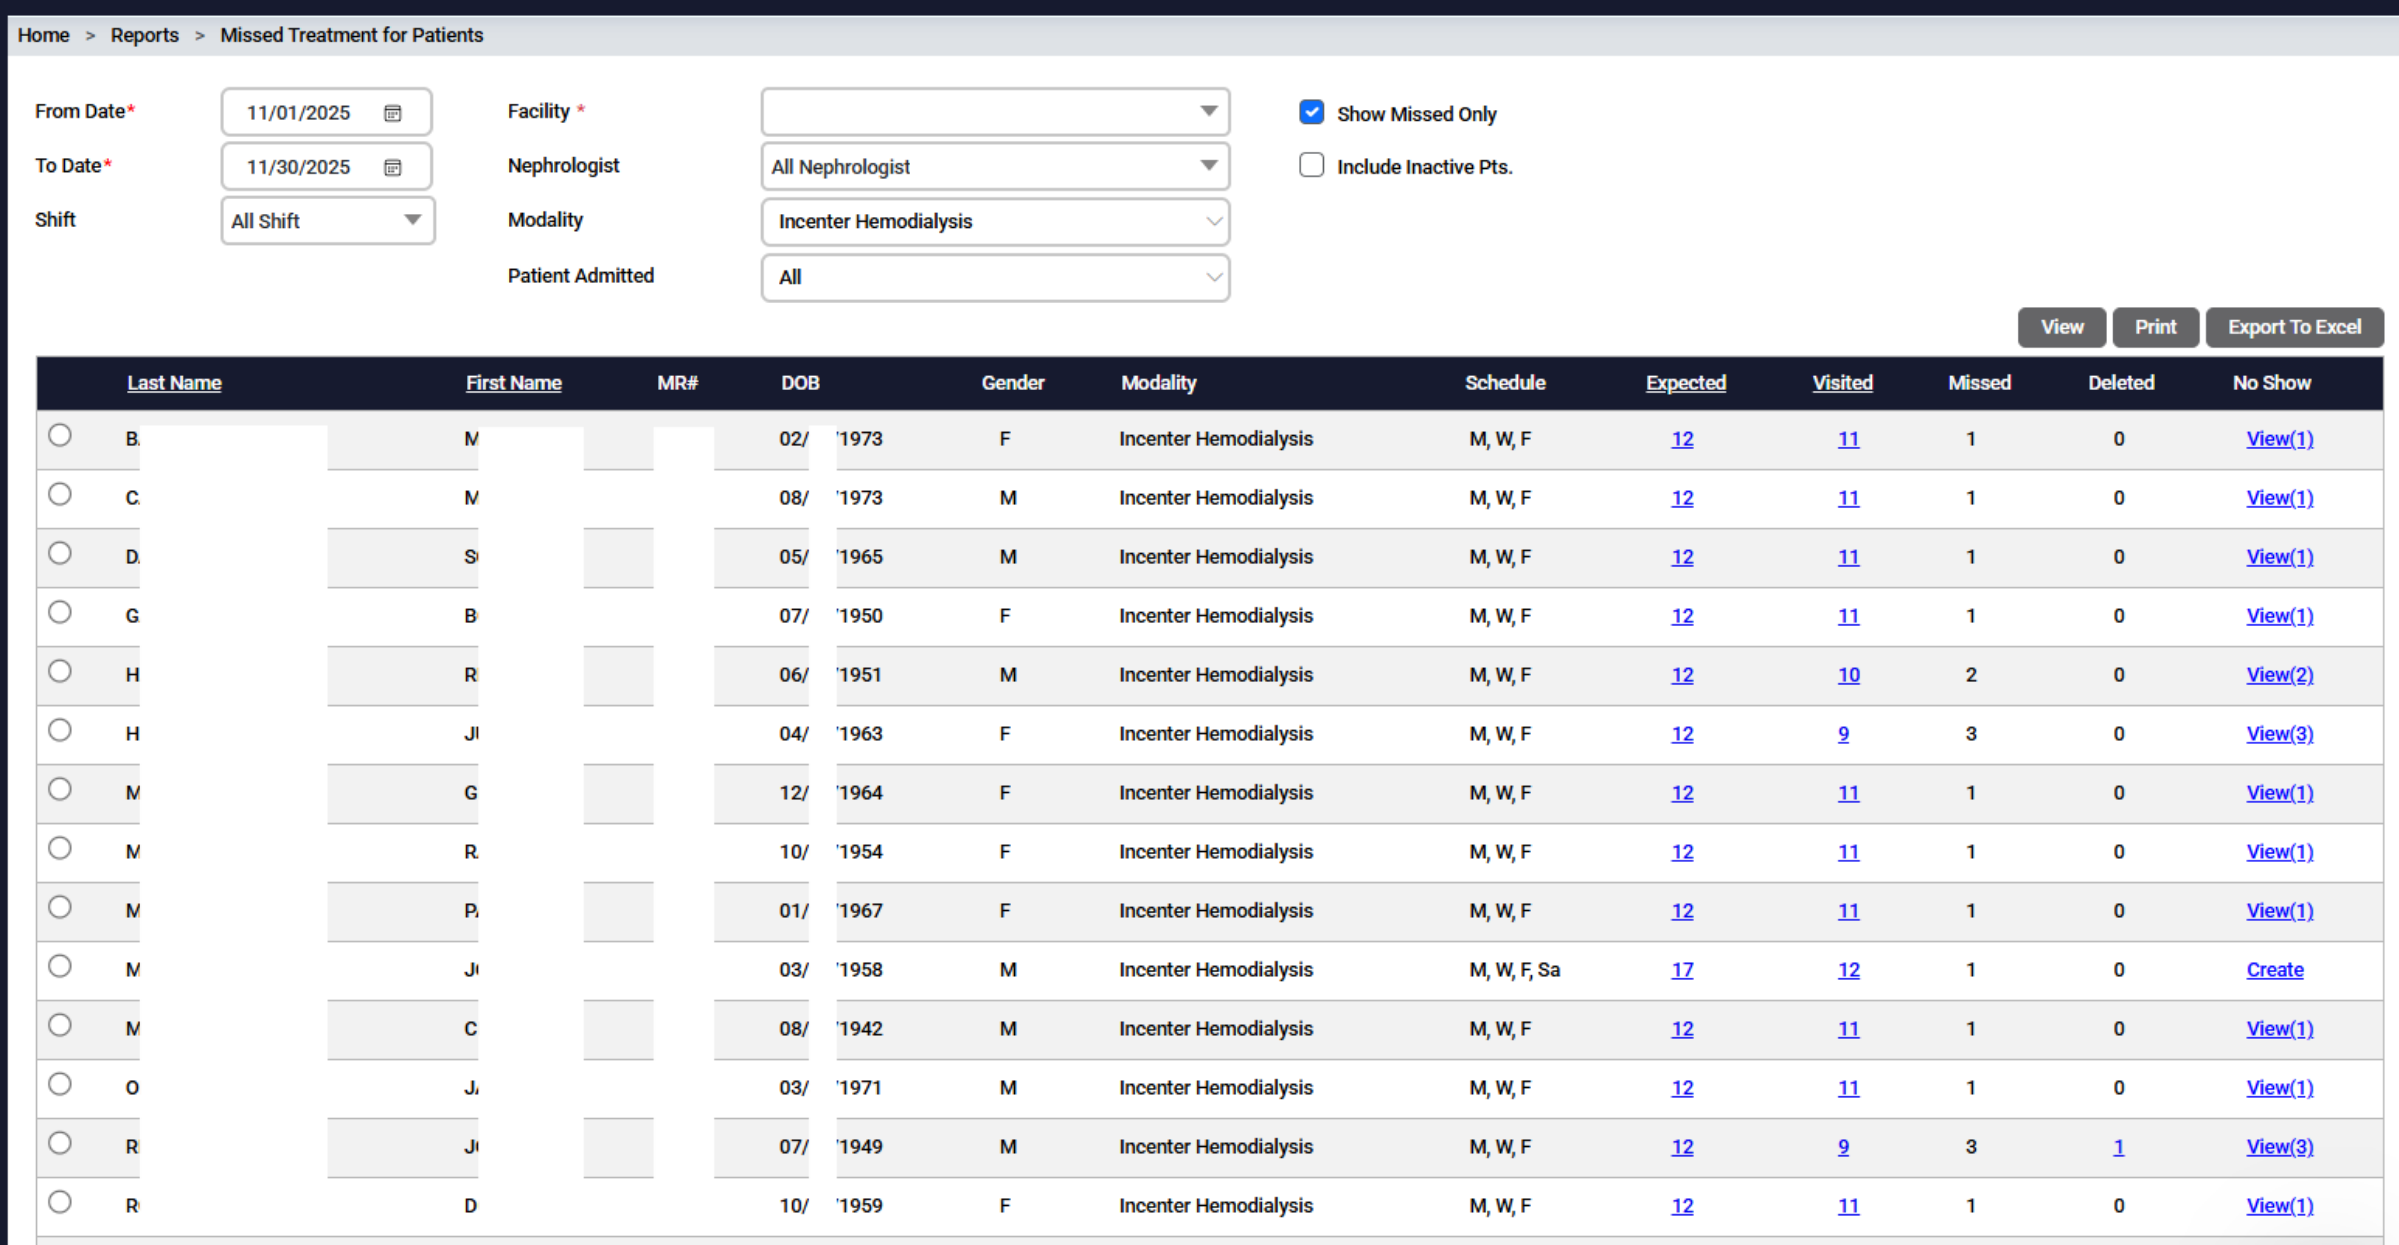Open Visited 11 link in the 1942 patient row
The image size is (2399, 1245).
coord(1848,1029)
